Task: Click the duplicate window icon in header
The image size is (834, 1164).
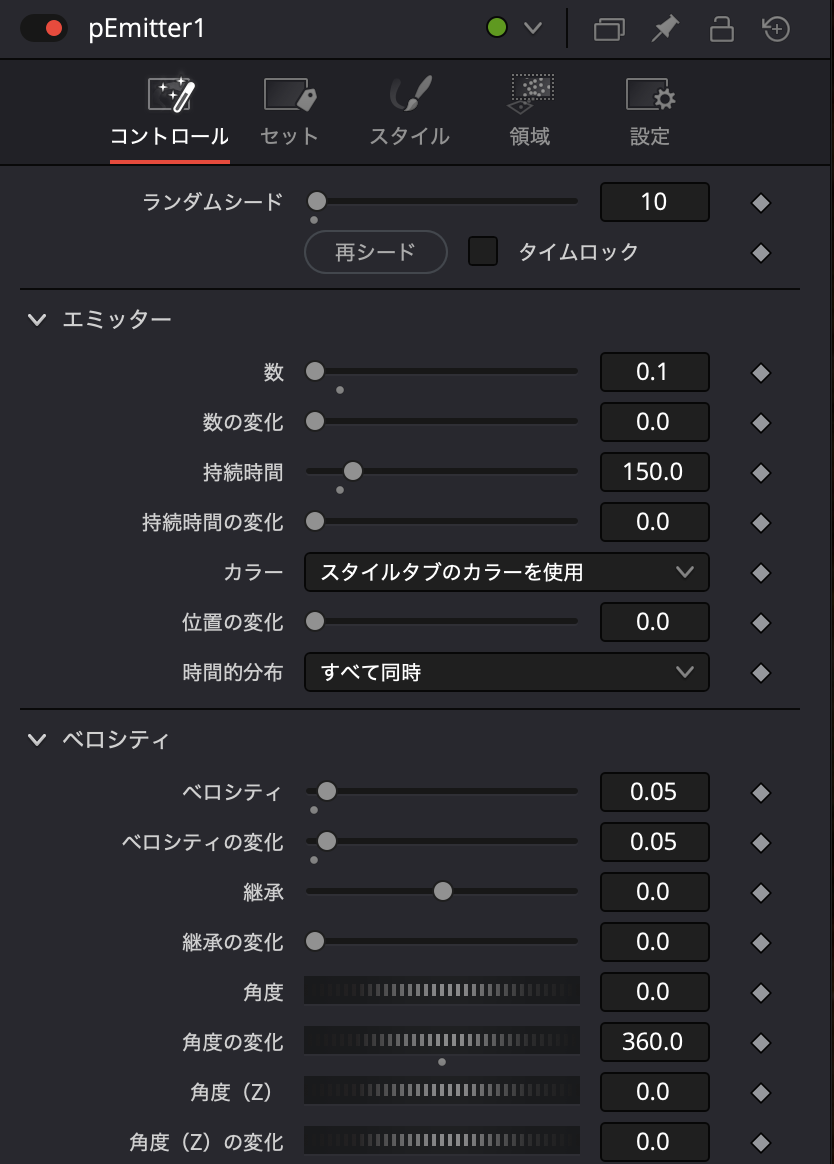Action: (609, 28)
